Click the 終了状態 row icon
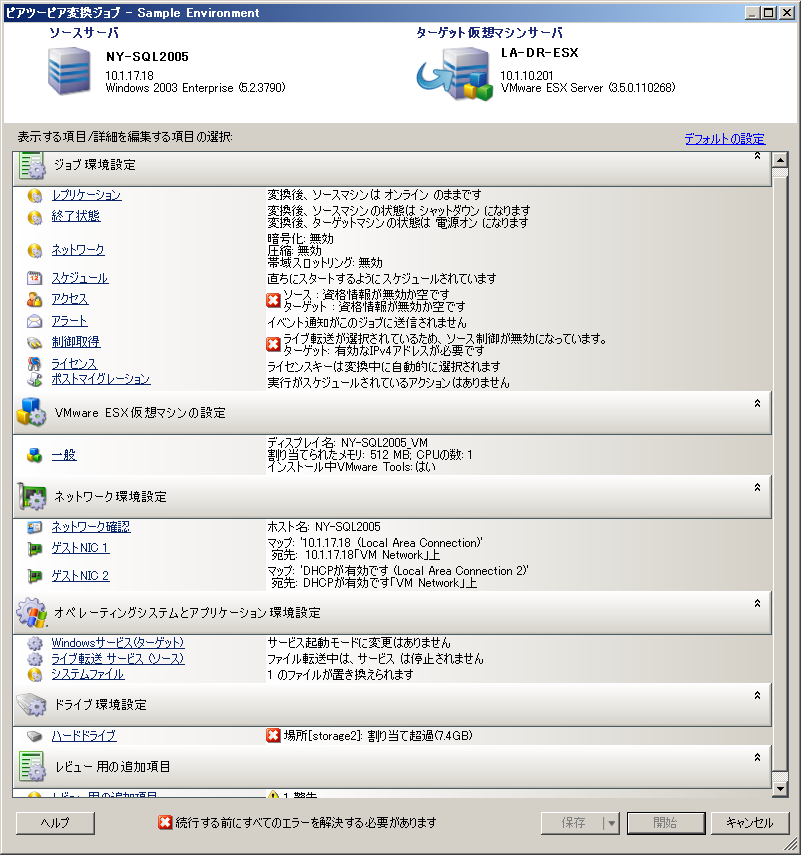Viewport: 801px width, 855px height. (34, 218)
